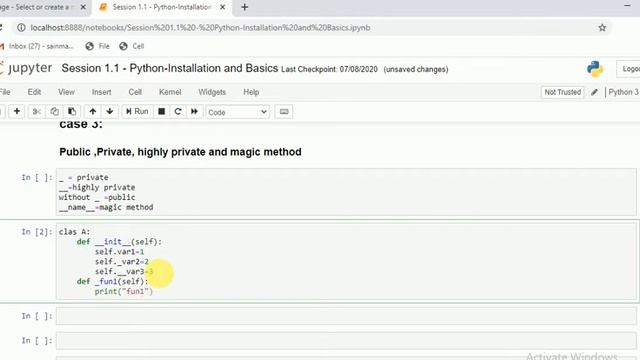Screen dimensions: 640x360
Task: Click the Python logo icon
Action: click(x=595, y=69)
